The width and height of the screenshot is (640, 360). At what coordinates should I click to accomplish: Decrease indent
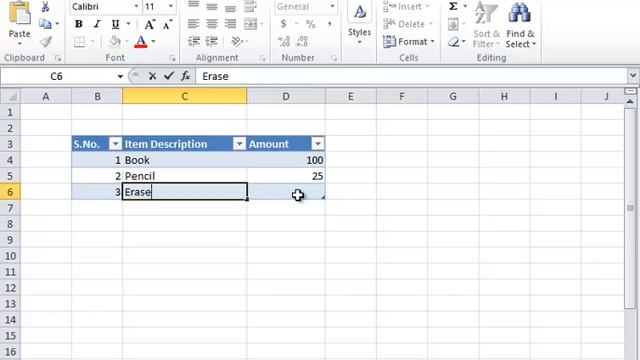[193, 41]
